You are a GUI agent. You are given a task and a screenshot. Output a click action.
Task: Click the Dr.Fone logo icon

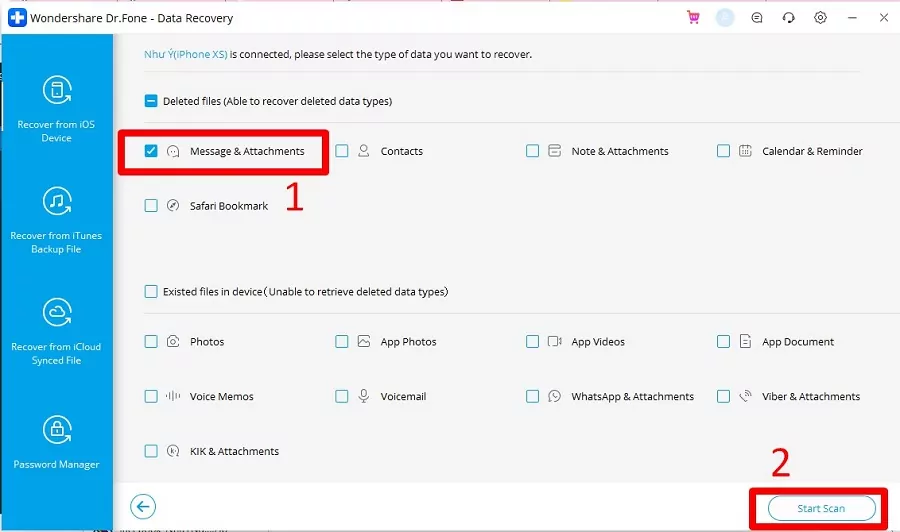[x=17, y=18]
